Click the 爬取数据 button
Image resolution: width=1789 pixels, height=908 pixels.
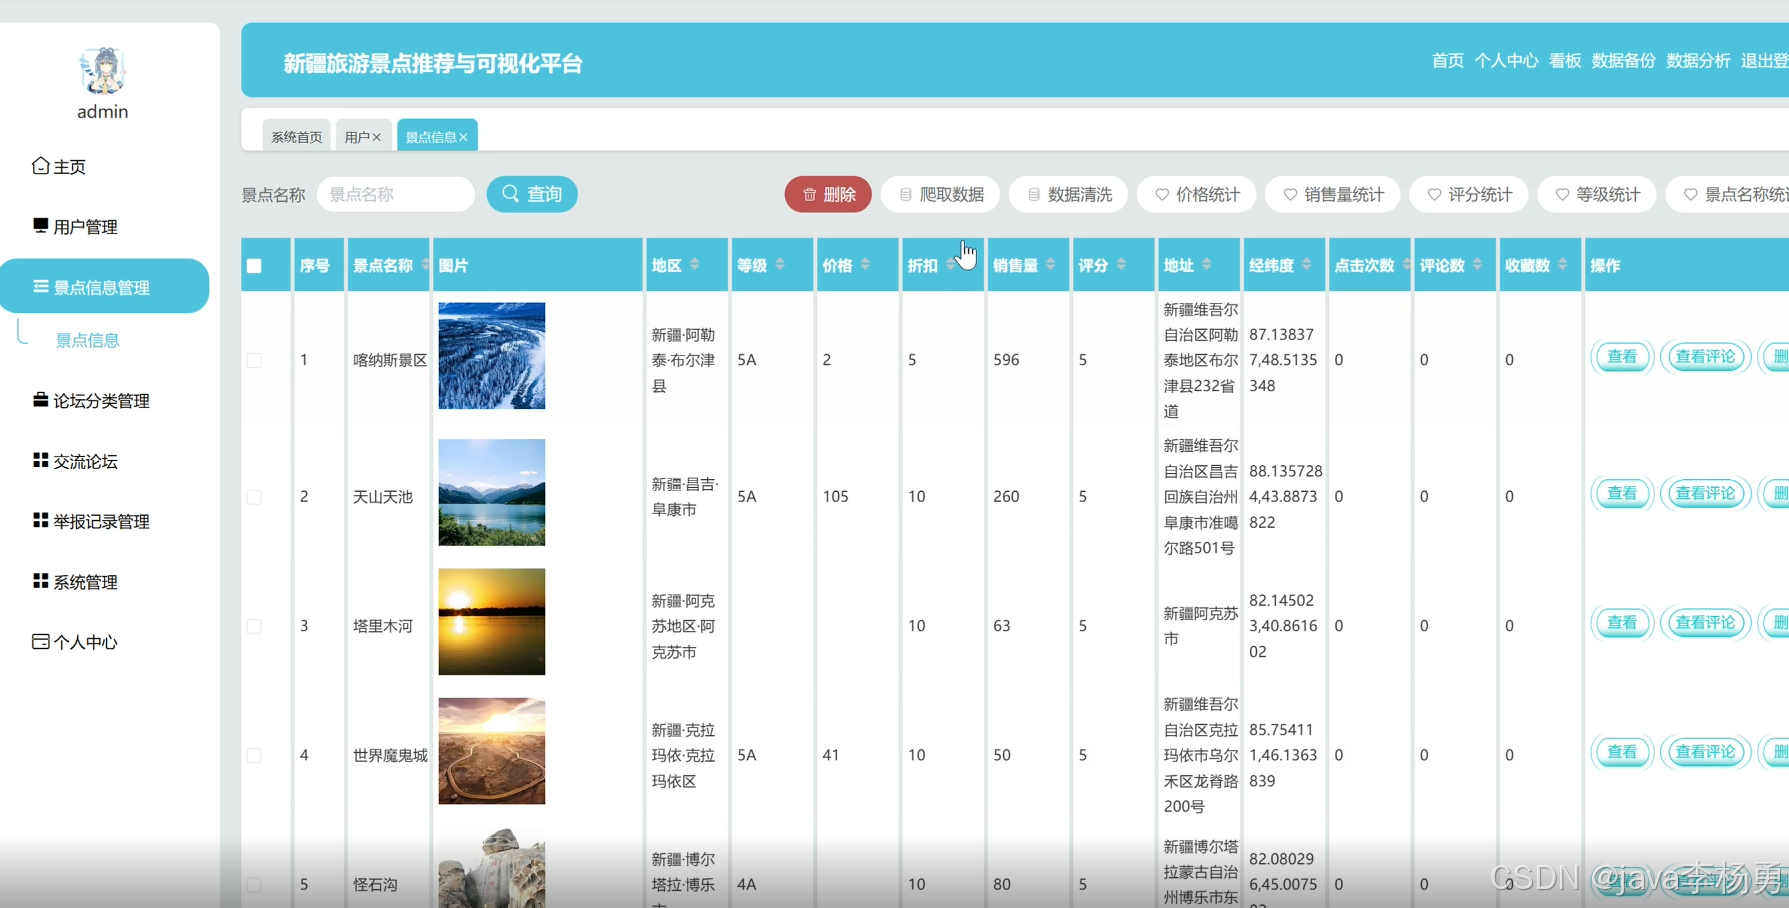point(940,194)
